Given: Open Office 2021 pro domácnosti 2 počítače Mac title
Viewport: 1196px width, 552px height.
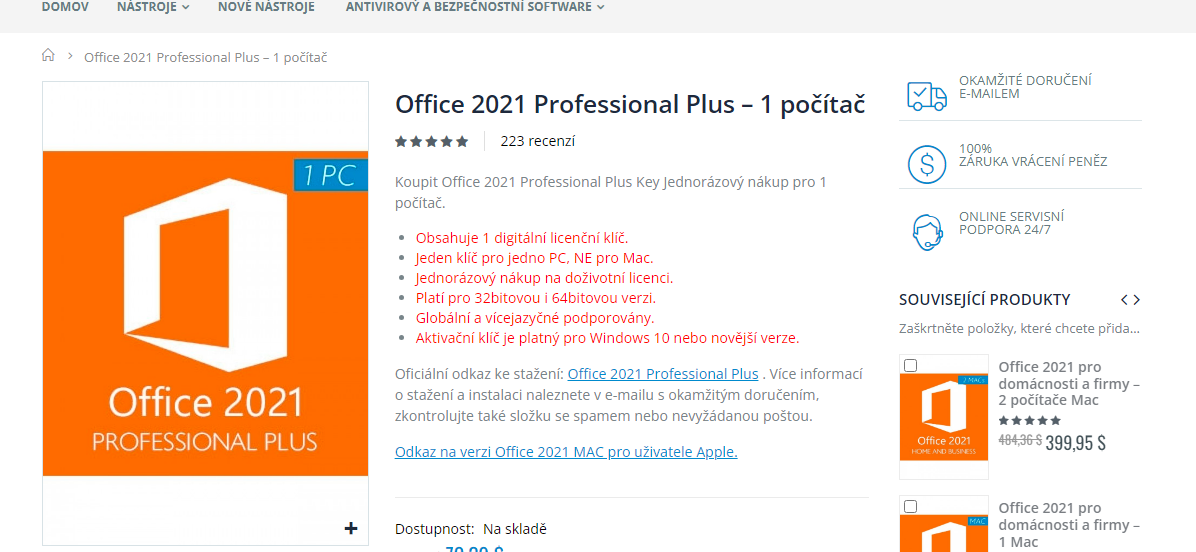Looking at the screenshot, I should (1069, 384).
